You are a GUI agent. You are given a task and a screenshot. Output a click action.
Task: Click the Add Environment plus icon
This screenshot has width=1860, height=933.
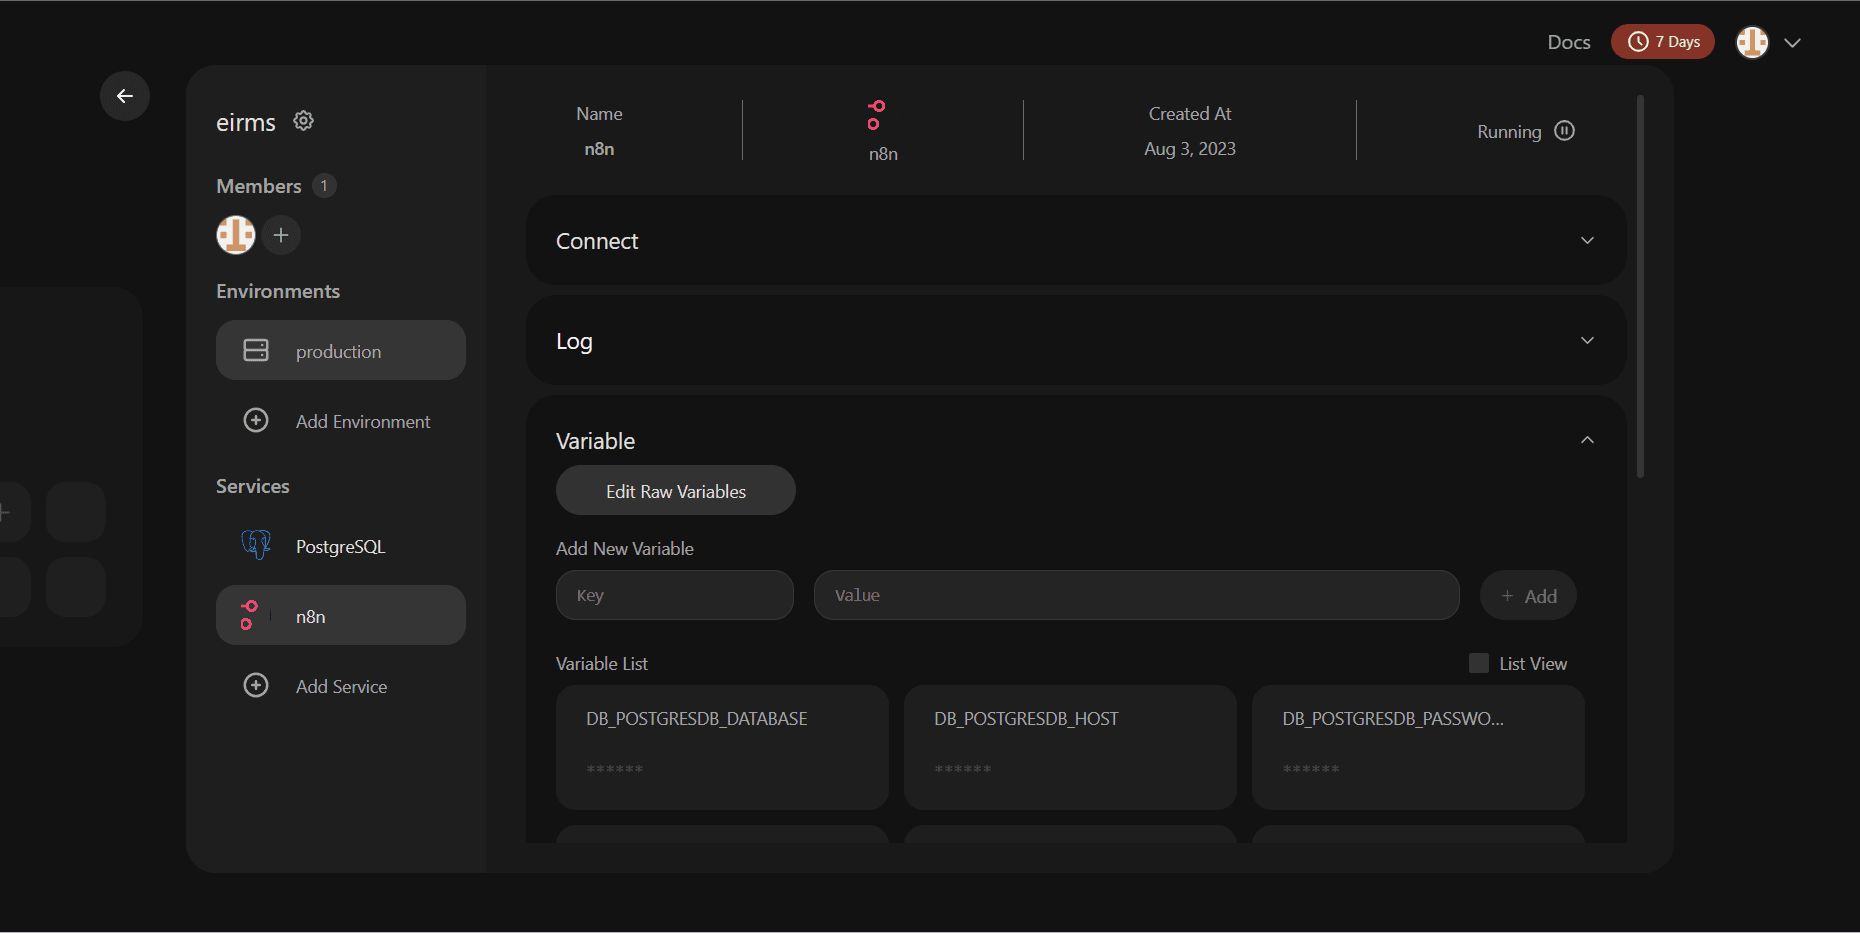[256, 421]
